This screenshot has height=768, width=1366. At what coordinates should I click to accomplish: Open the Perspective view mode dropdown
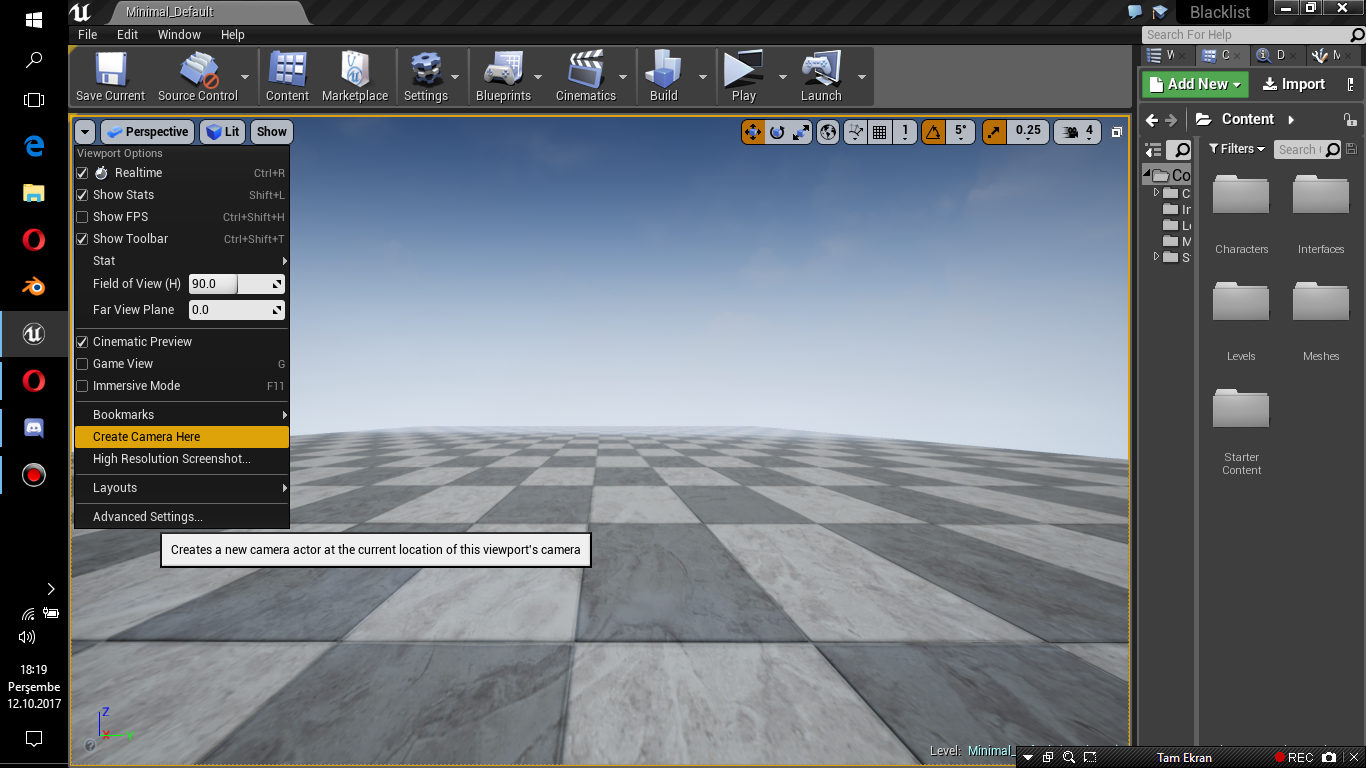[148, 132]
